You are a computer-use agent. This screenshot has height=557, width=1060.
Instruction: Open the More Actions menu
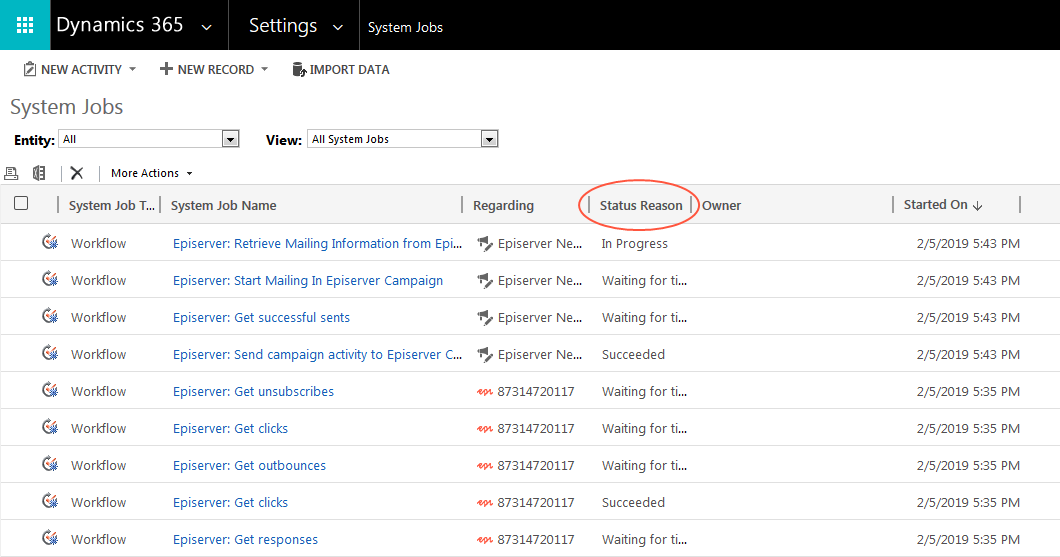point(151,173)
